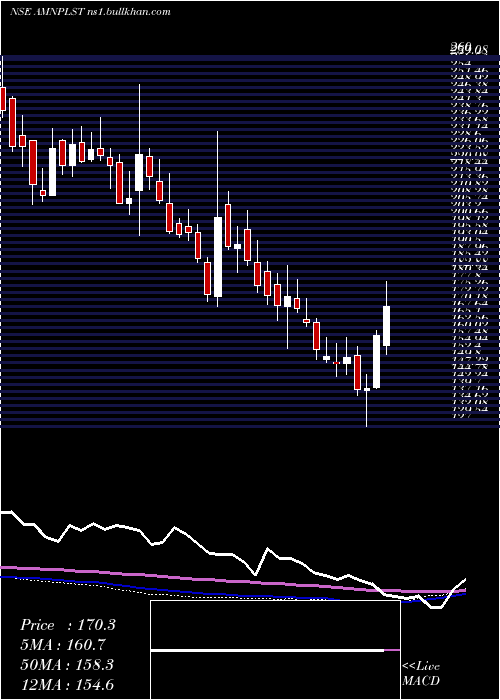Click the '12MA : 154.6' text
Viewport: 500px width, 700px height.
[69, 685]
